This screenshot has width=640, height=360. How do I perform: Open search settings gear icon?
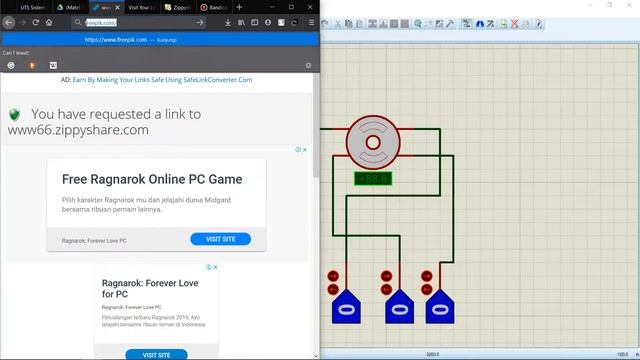[x=308, y=65]
